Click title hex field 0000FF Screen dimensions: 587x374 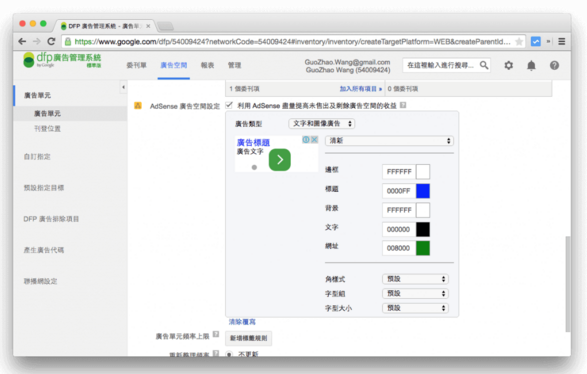coord(399,191)
